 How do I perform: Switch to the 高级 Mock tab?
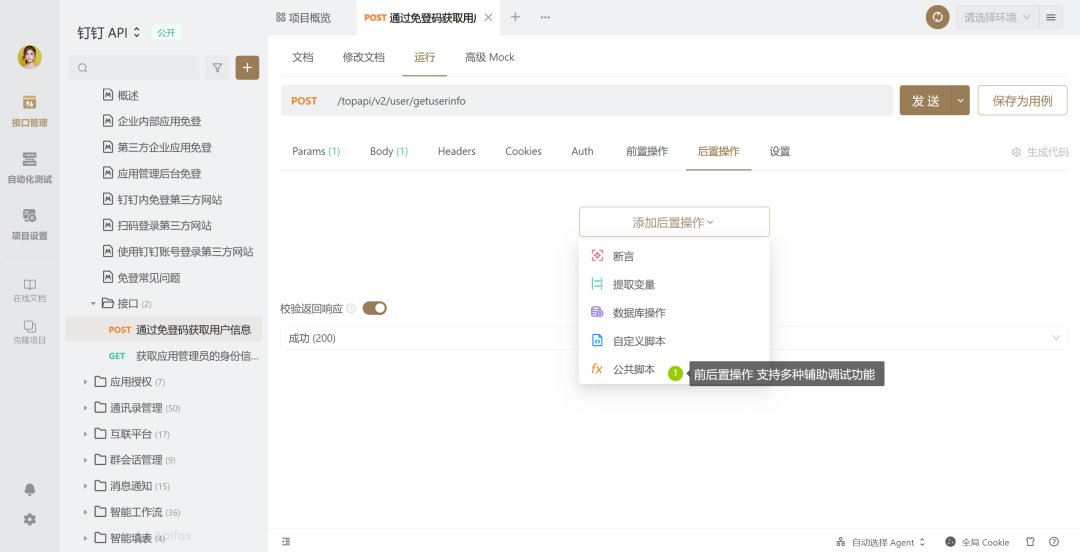(490, 57)
